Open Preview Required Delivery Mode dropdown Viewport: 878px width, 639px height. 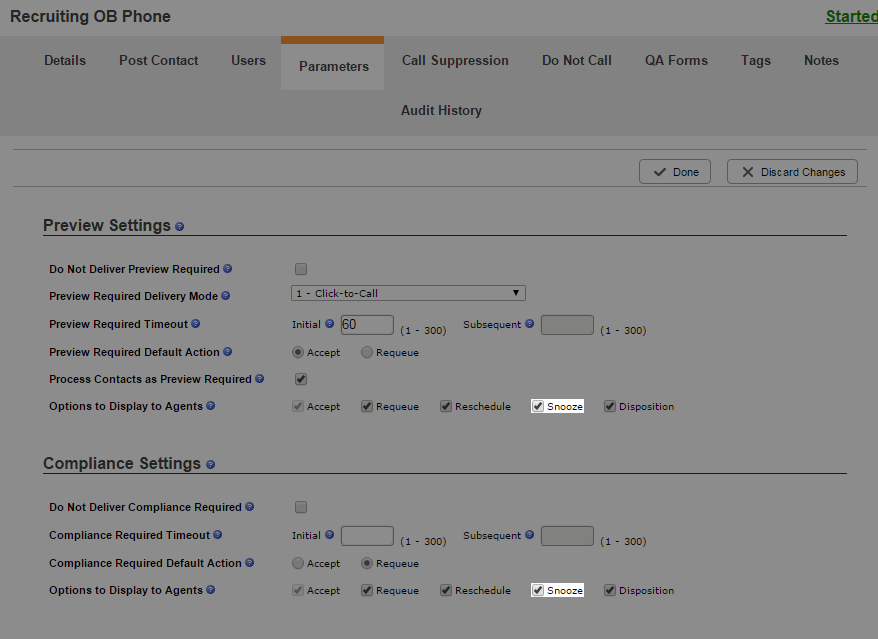coord(408,293)
